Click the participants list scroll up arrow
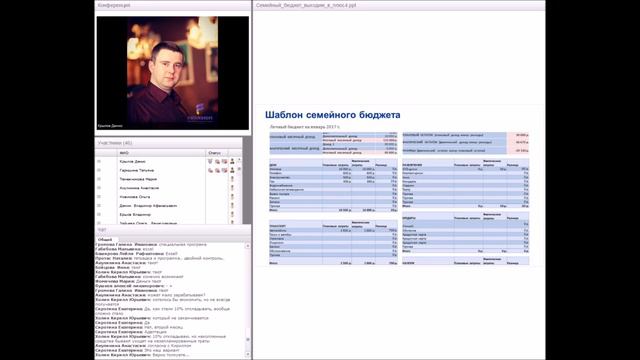This screenshot has width=640, height=360. pyautogui.click(x=239, y=160)
